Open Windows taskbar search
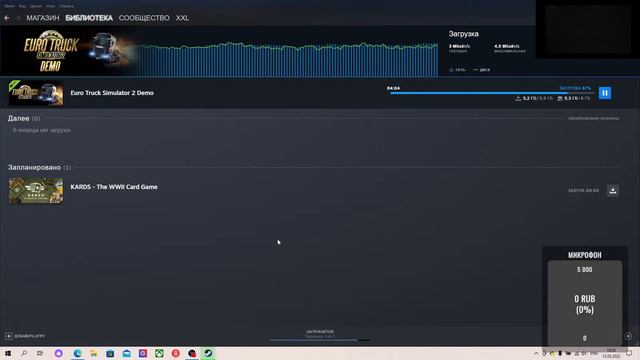640x360 pixels. pyautogui.click(x=24, y=353)
